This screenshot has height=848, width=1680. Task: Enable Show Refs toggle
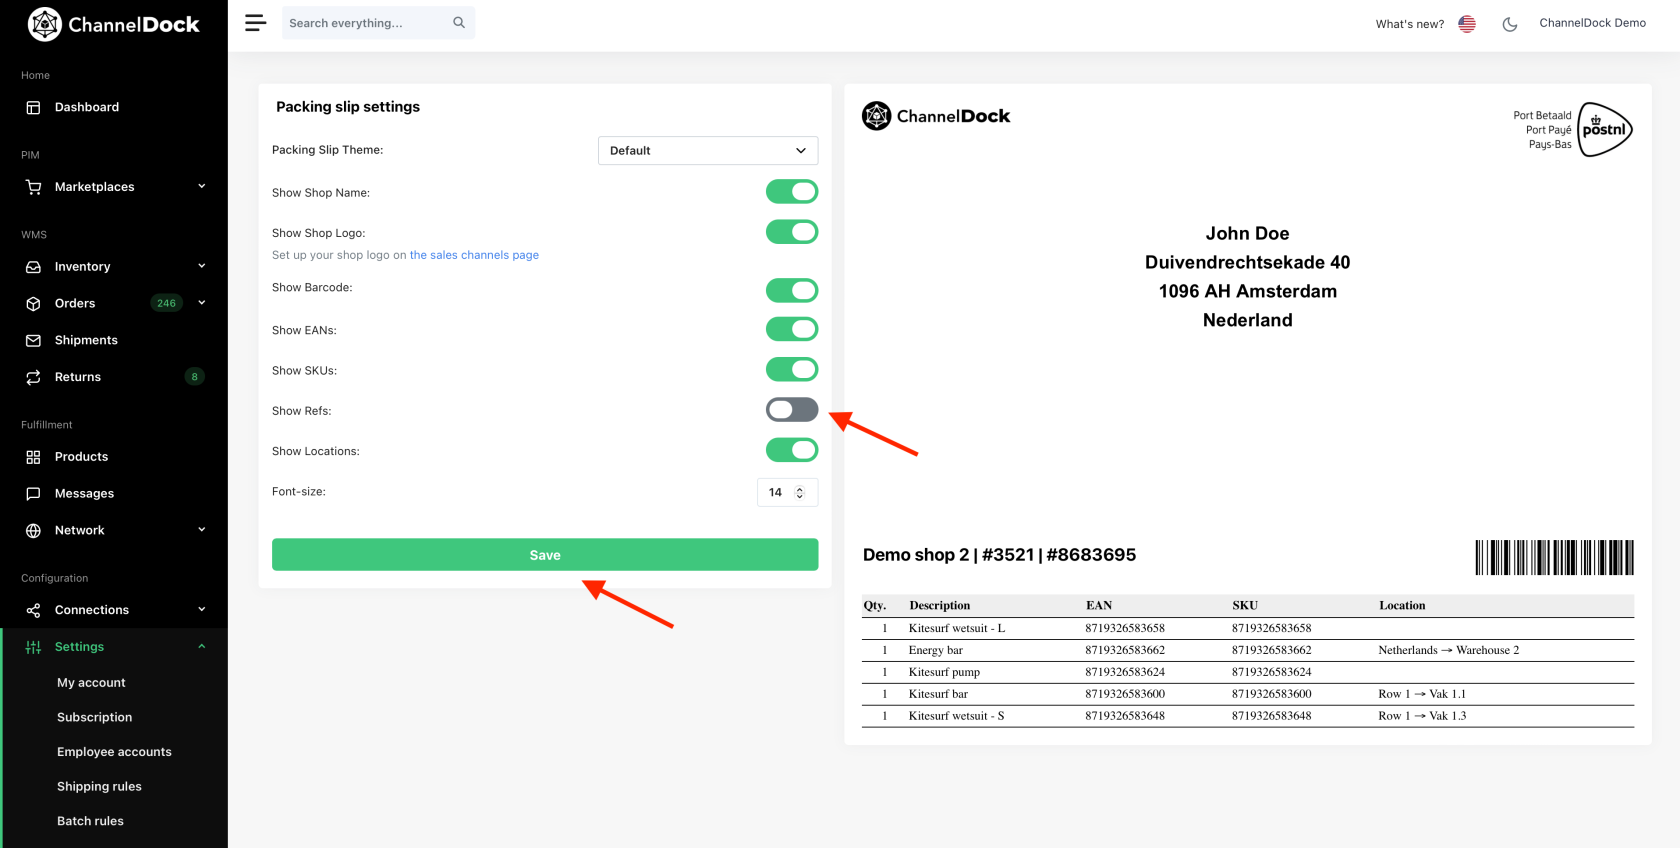pyautogui.click(x=792, y=409)
